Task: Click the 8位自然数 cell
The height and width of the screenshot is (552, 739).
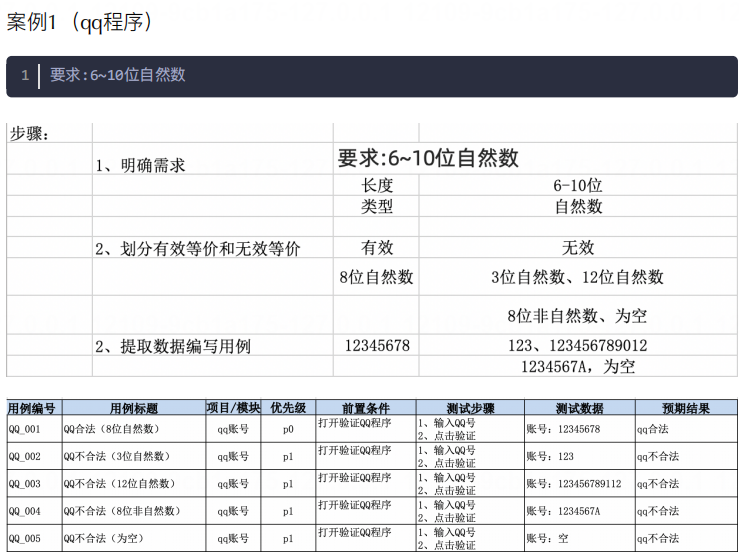Action: pyautogui.click(x=376, y=277)
